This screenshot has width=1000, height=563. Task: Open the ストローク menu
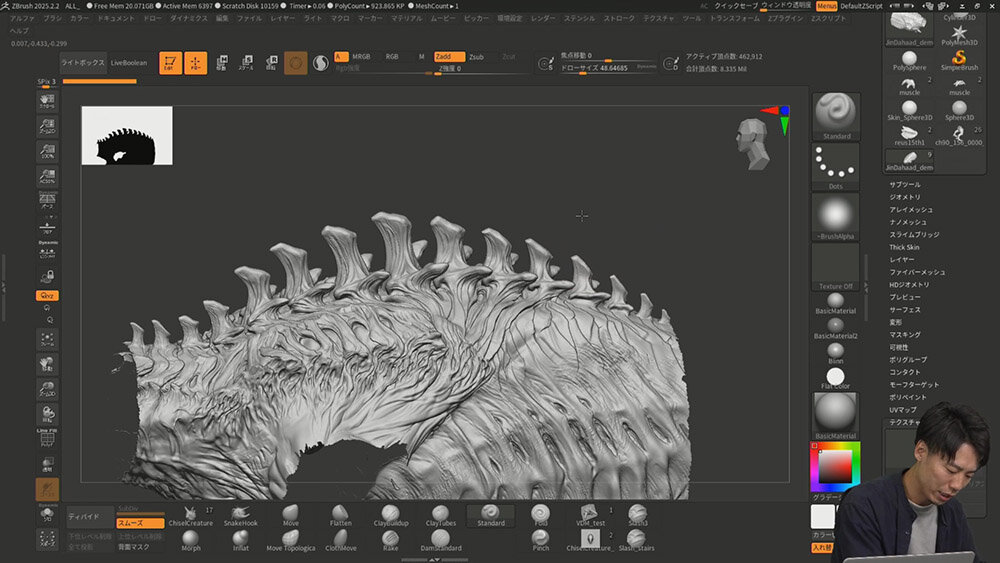click(619, 18)
